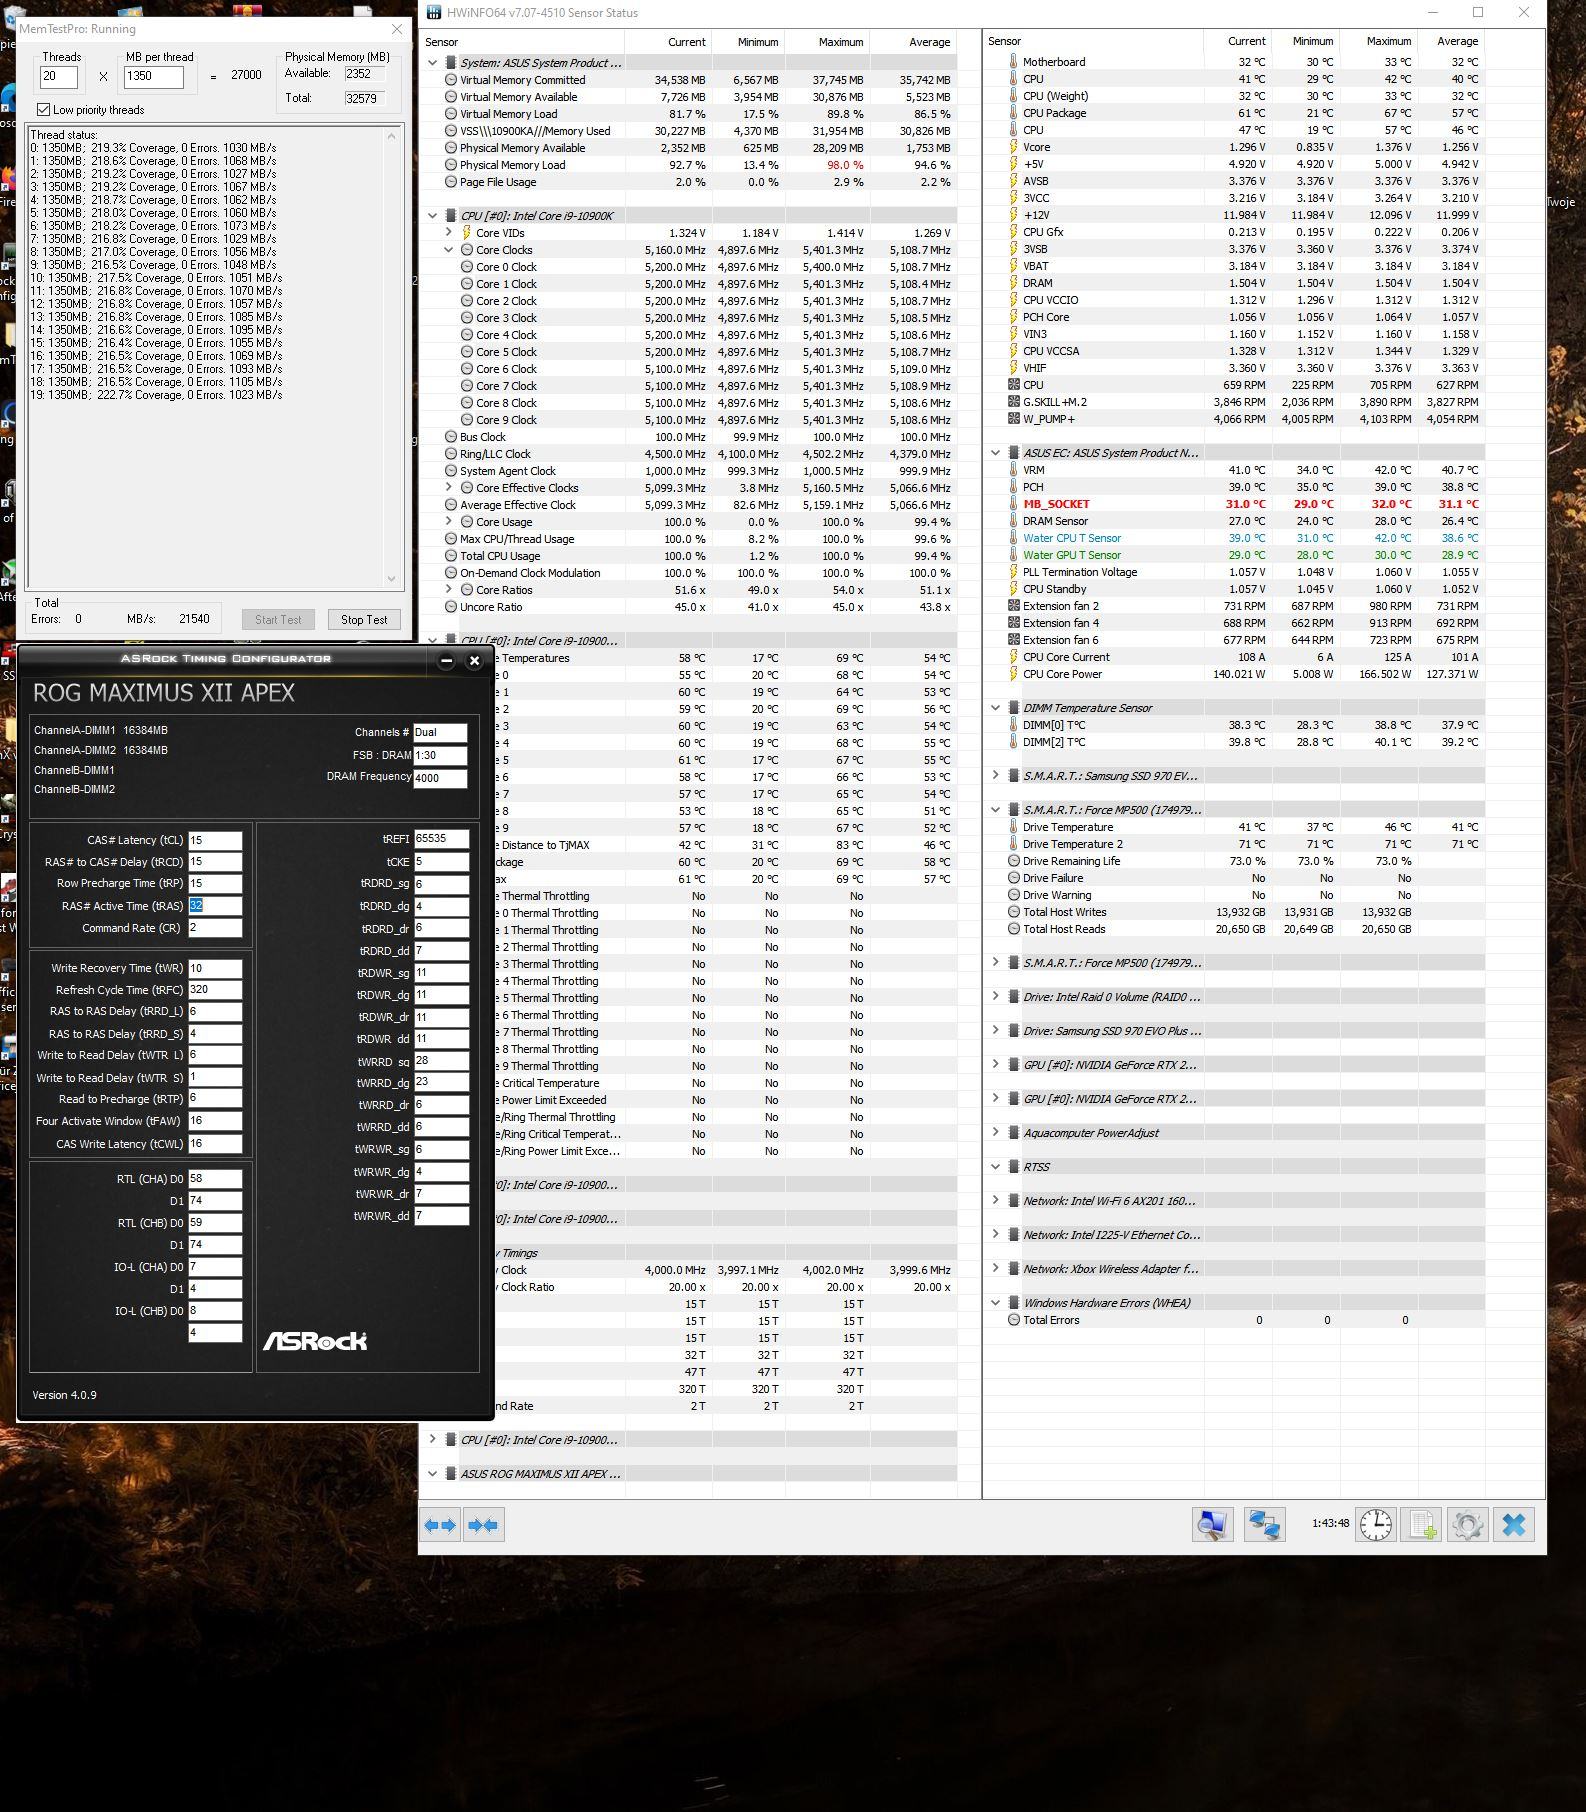Screen dimensions: 1586x1812
Task: Click the right pane Maximum column header
Action: (1377, 42)
